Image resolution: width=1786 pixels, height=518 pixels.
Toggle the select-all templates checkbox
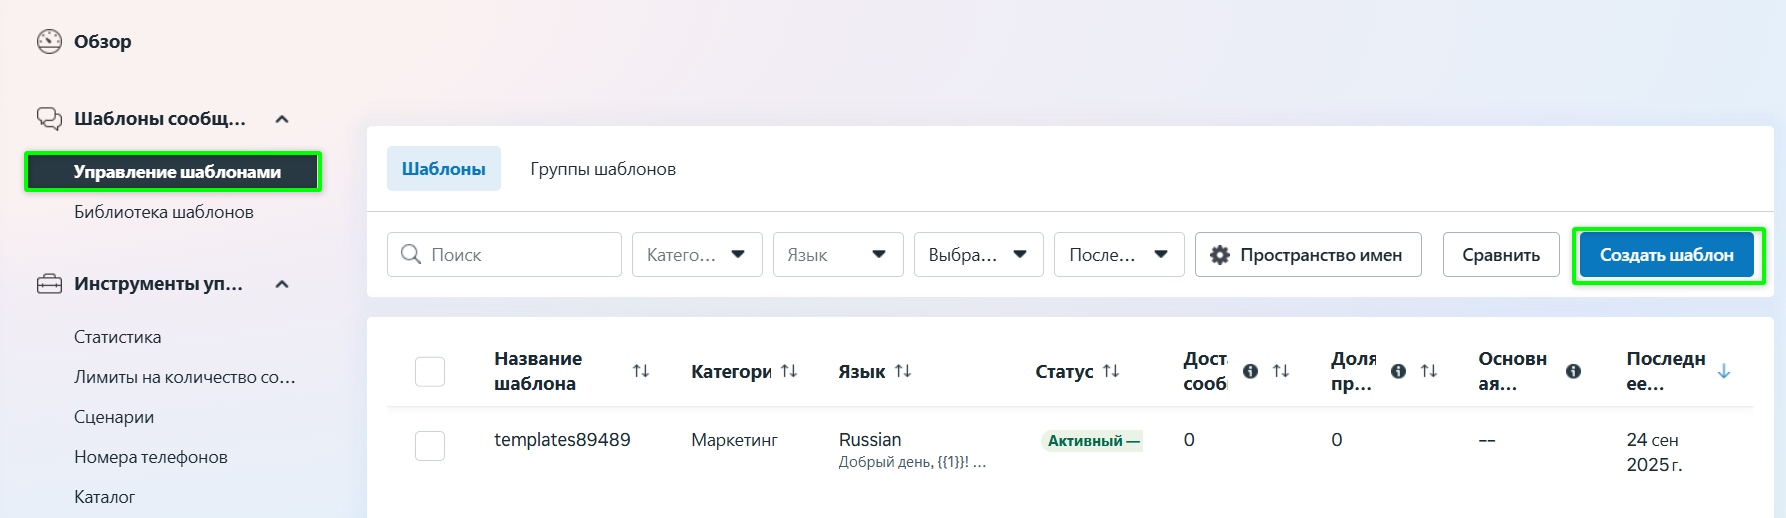430,372
